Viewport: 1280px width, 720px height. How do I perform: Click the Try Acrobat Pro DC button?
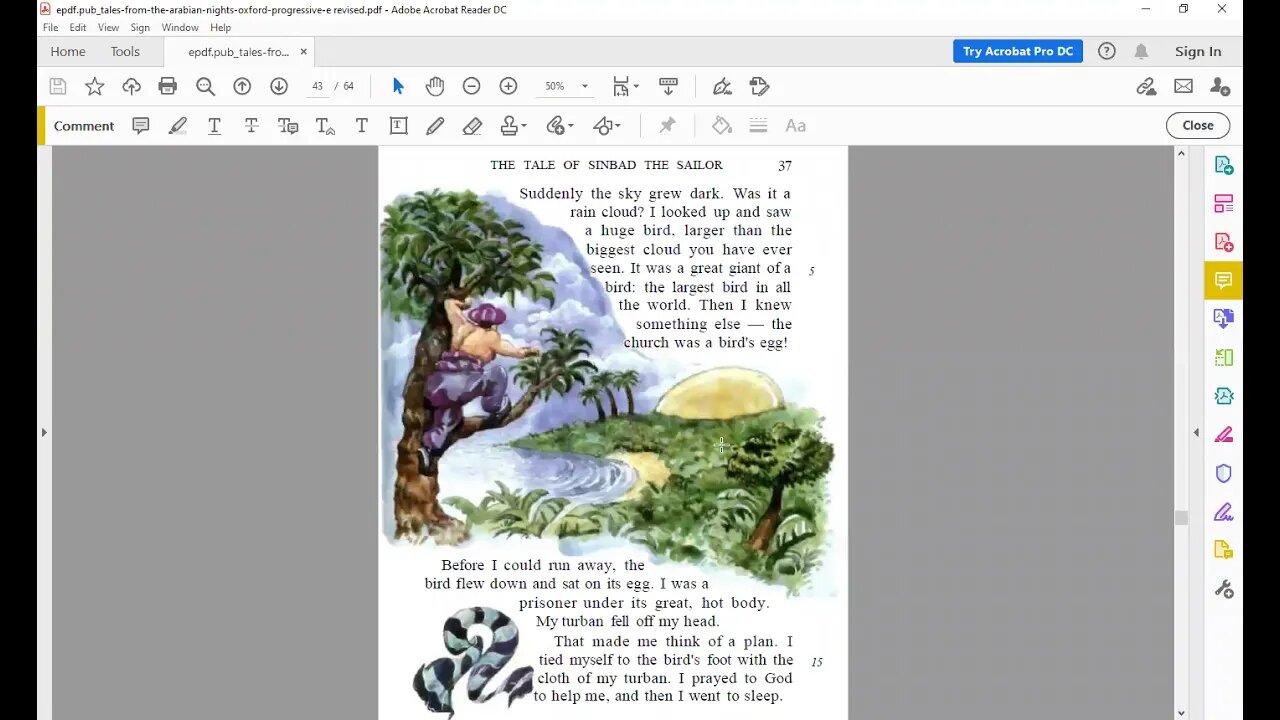click(x=1018, y=51)
